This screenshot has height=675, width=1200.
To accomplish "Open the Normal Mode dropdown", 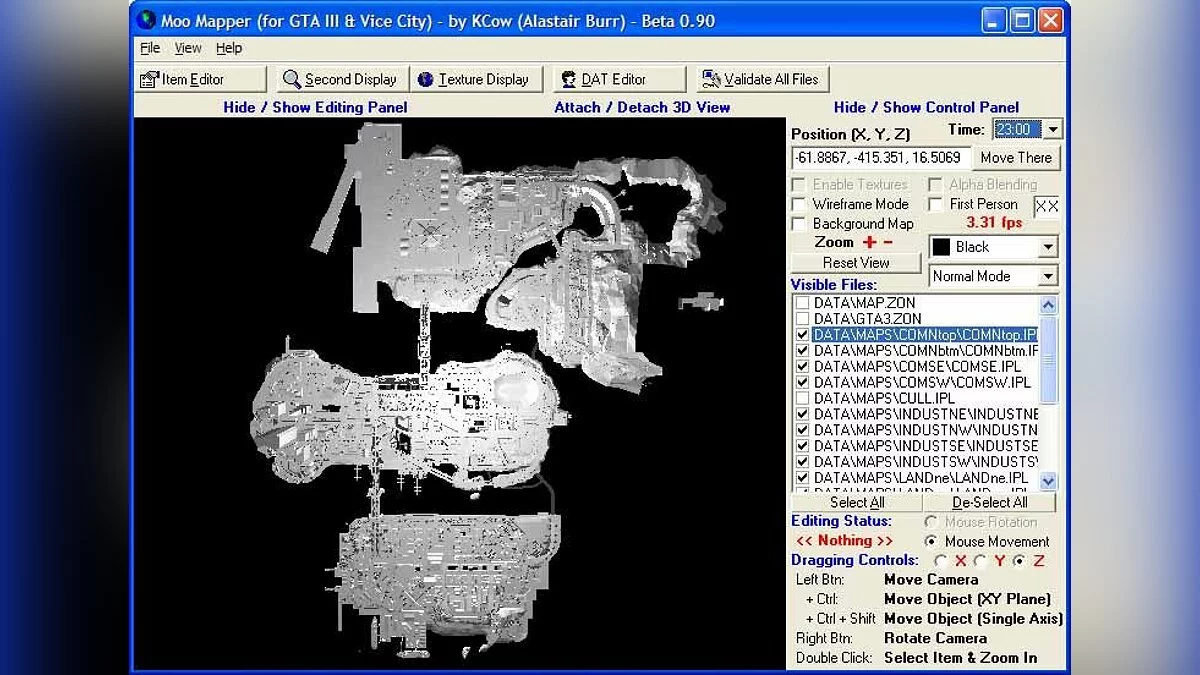I will (1046, 276).
